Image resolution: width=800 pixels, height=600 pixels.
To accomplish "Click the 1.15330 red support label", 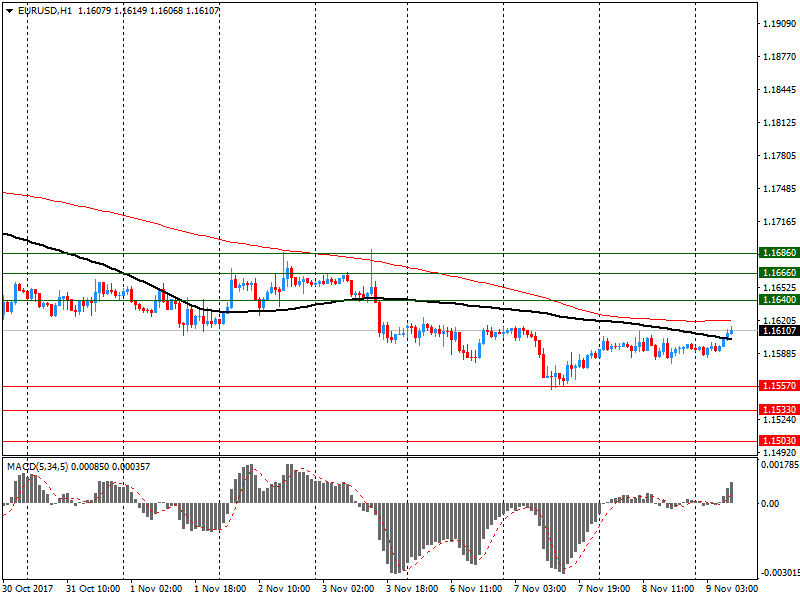I will tap(779, 410).
